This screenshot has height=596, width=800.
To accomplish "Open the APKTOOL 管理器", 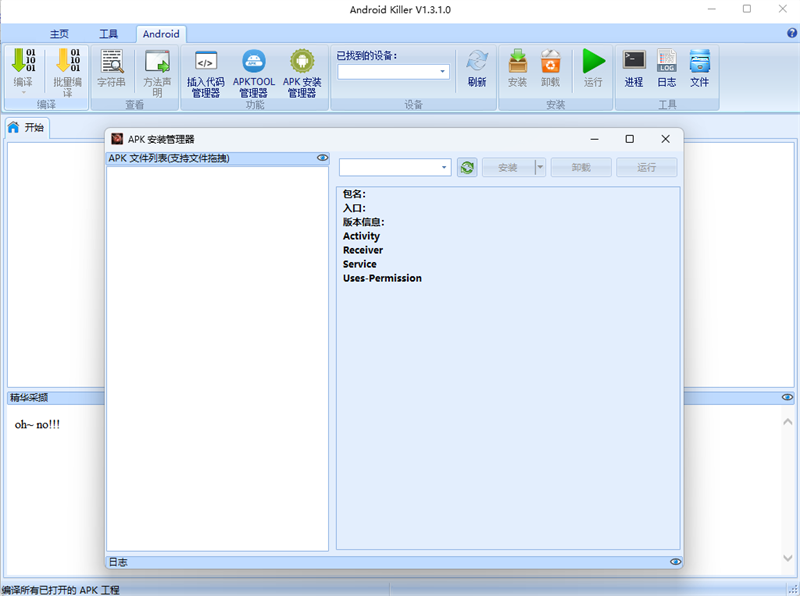I will pyautogui.click(x=254, y=73).
